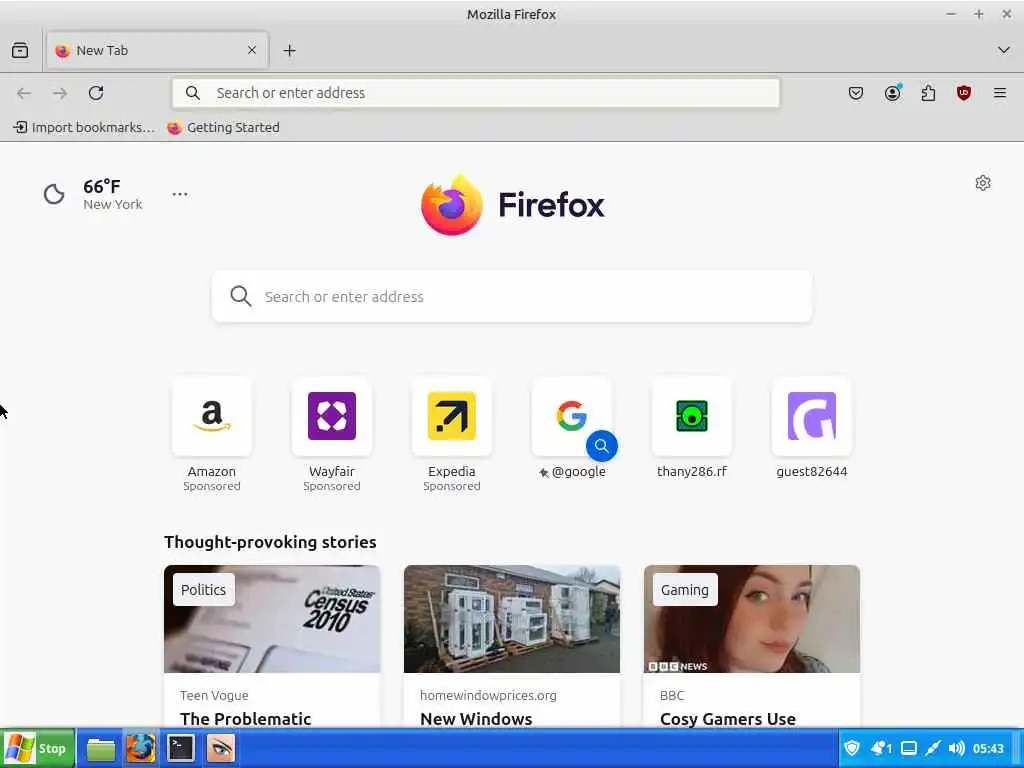Click Import bookmarks bookmark item
1024x768 pixels.
(x=84, y=127)
